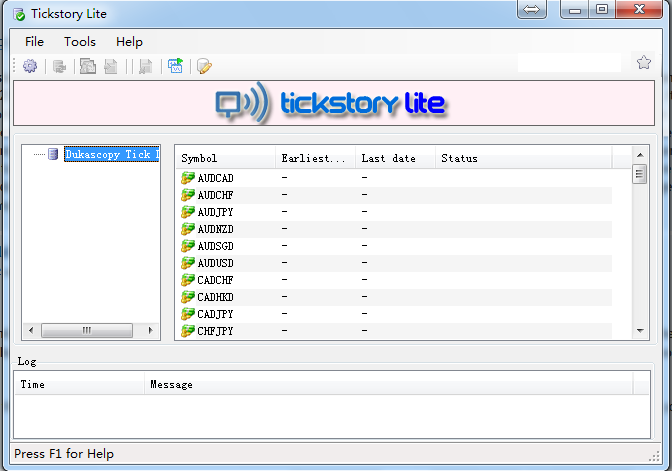This screenshot has width=672, height=471.
Task: Click the CADJPY symbol icon
Action: 188,314
